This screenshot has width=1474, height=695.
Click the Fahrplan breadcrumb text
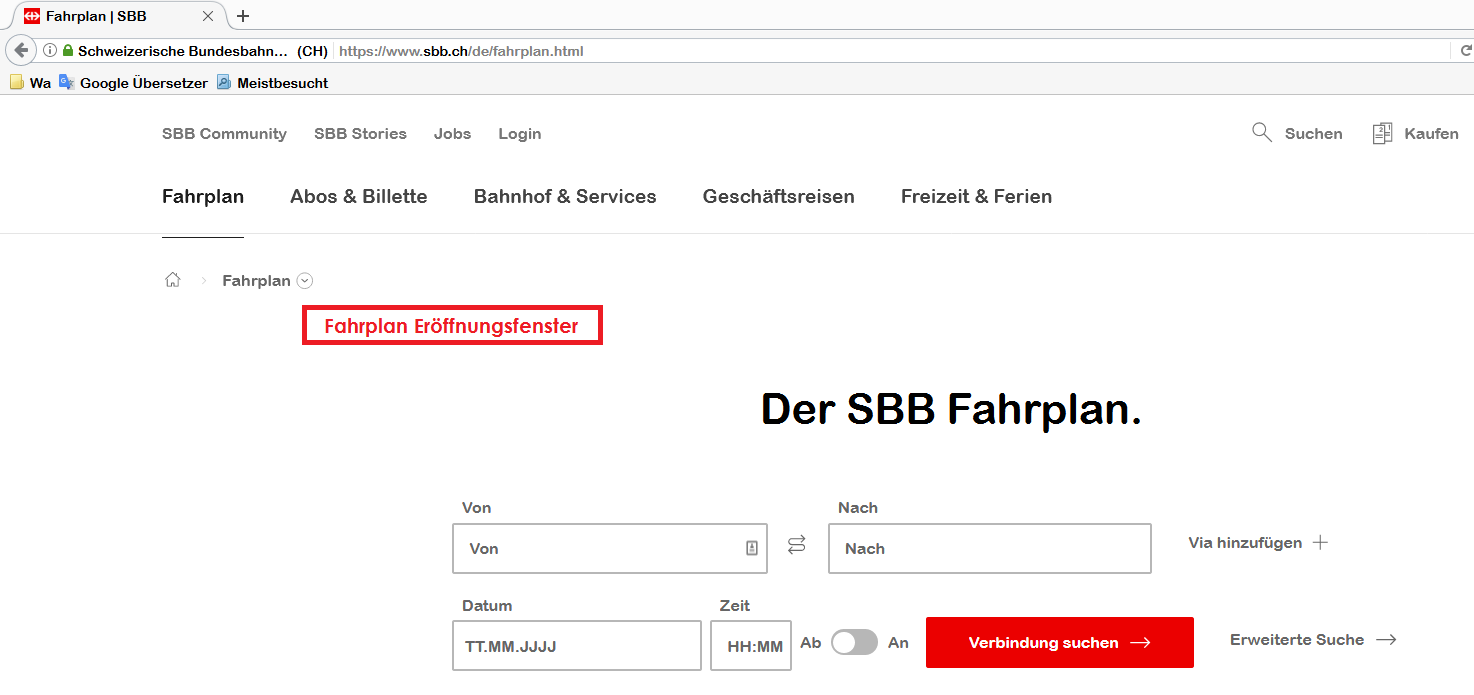coord(256,281)
